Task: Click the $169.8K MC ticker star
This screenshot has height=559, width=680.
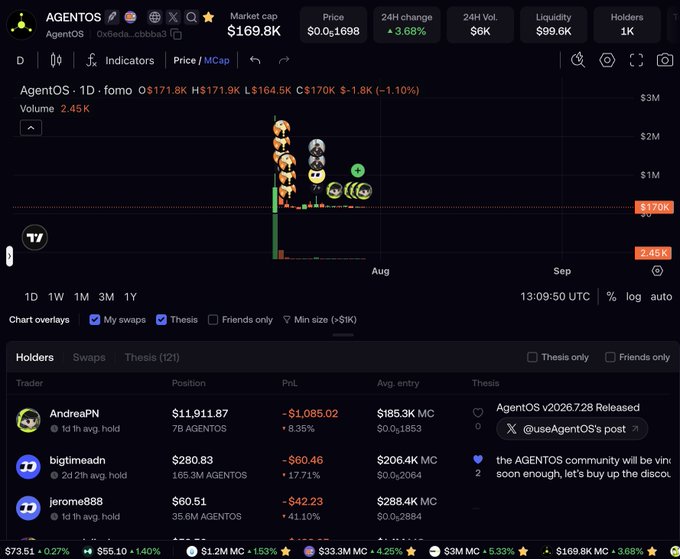Action: [x=651, y=551]
